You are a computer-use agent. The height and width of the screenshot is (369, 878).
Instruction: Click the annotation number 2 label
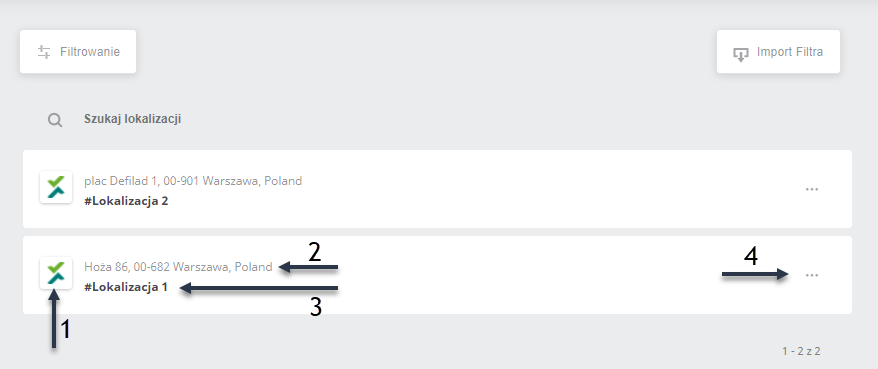[315, 253]
